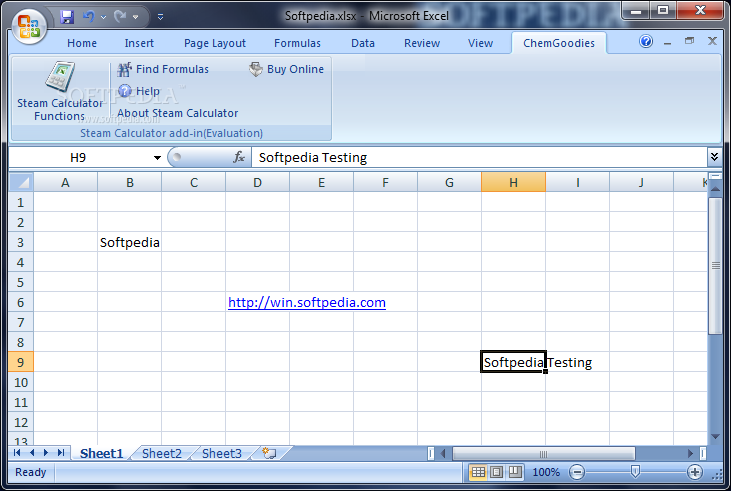The width and height of the screenshot is (731, 491).
Task: Select the ChemGoodies tab
Action: pyautogui.click(x=559, y=43)
